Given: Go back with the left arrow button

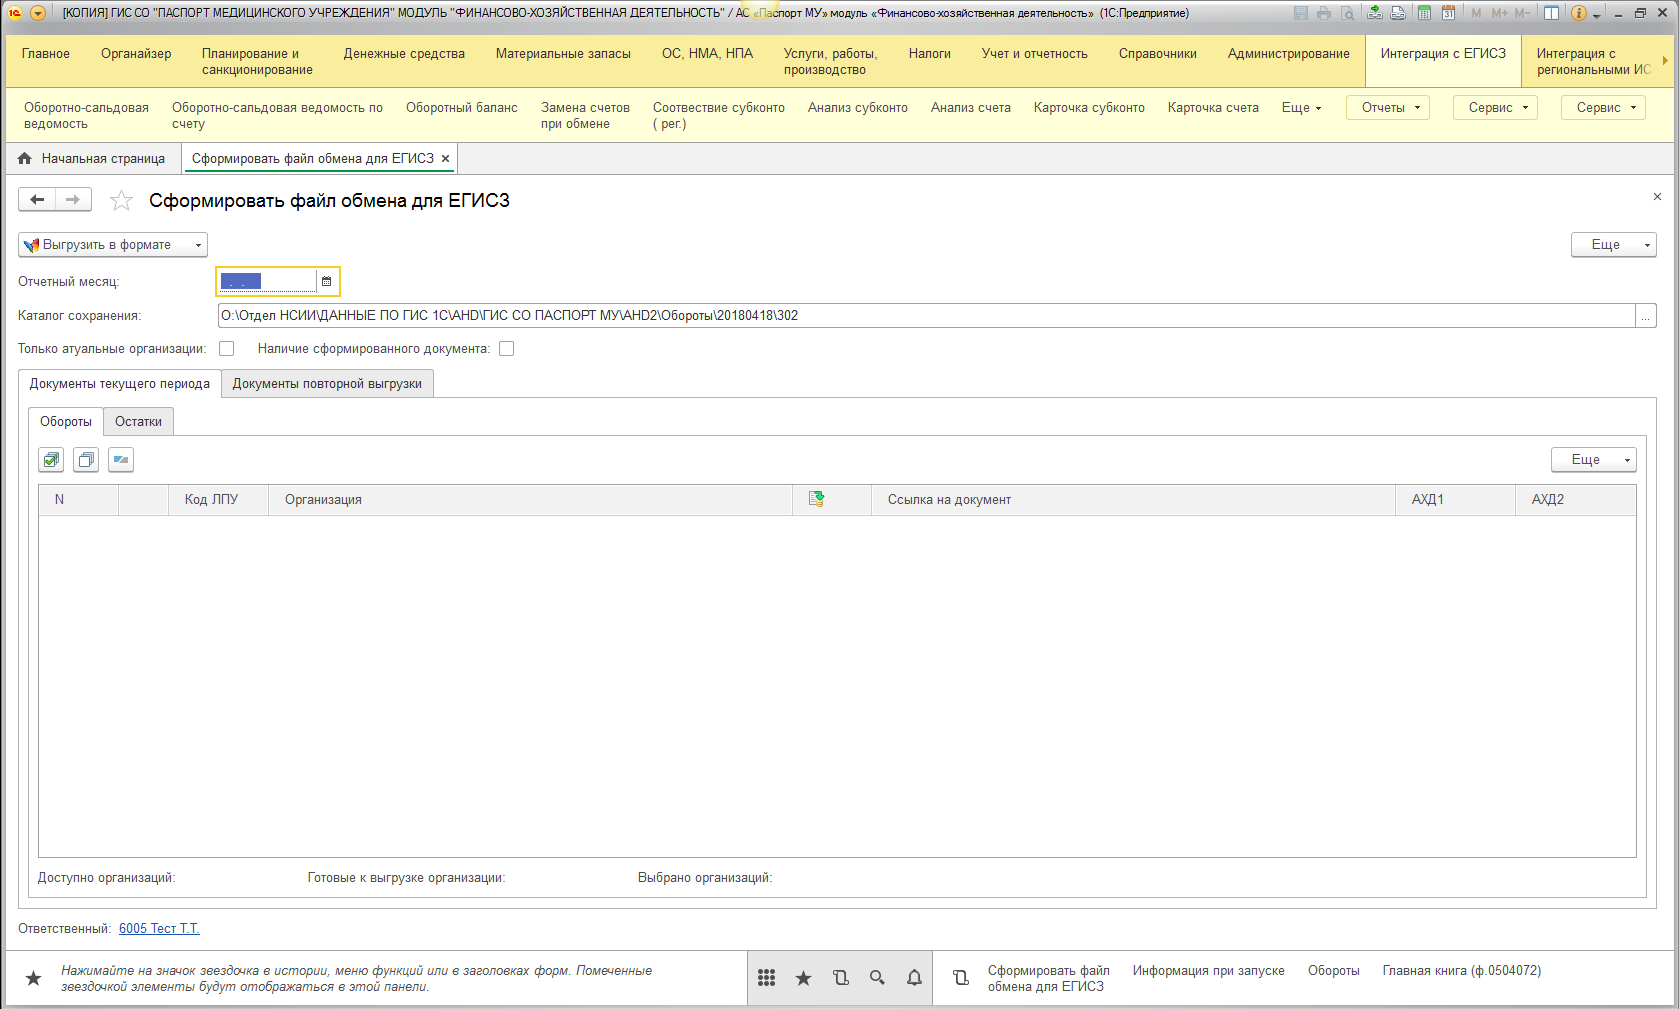Looking at the screenshot, I should point(37,200).
